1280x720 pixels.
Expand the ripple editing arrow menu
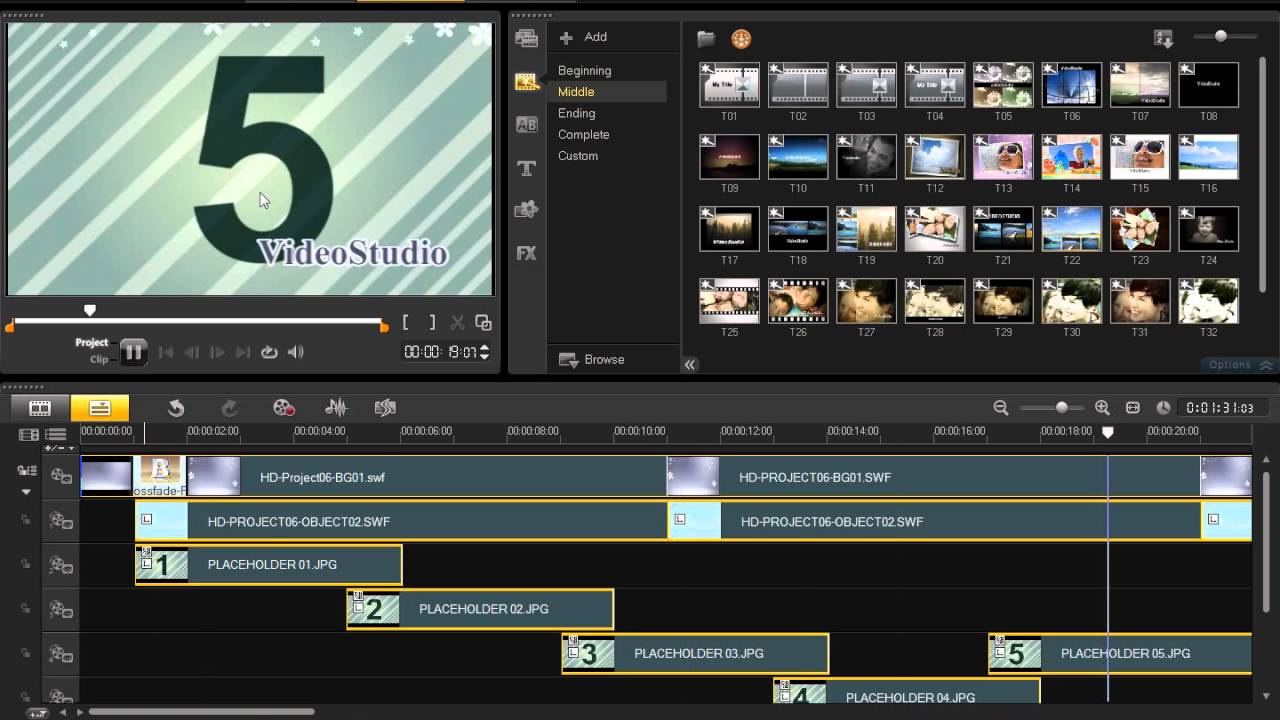pyautogui.click(x=27, y=491)
